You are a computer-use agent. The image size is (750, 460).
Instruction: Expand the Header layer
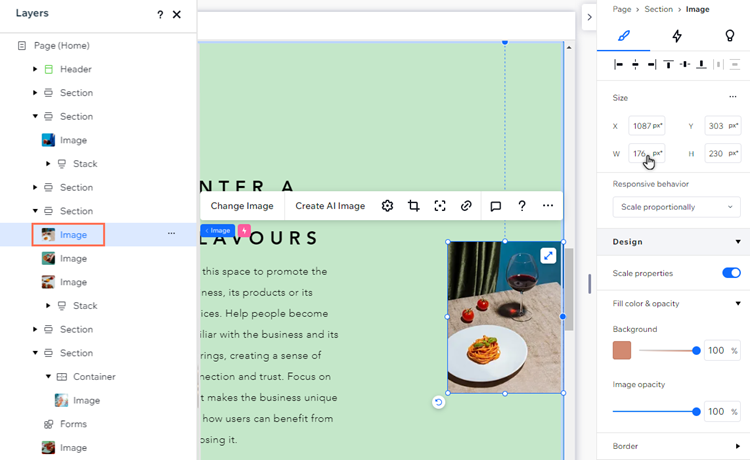point(35,69)
